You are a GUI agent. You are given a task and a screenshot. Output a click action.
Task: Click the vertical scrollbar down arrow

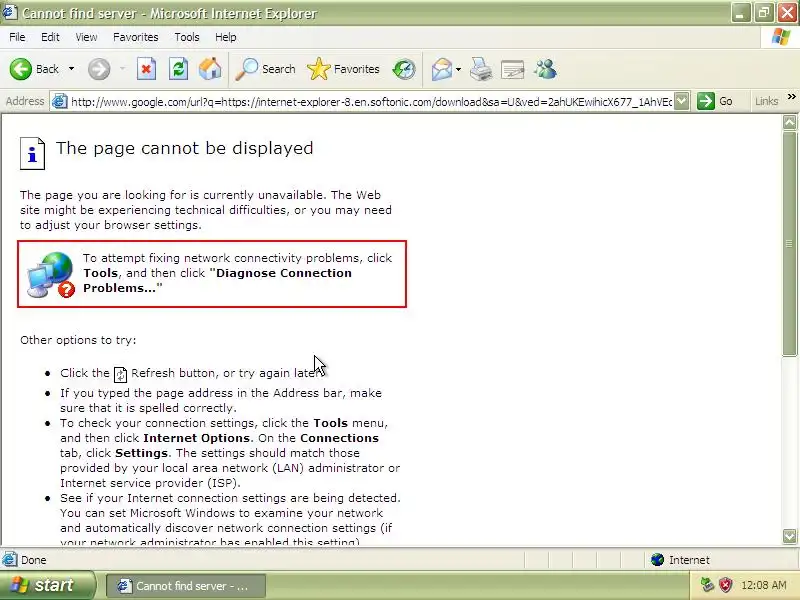point(789,536)
